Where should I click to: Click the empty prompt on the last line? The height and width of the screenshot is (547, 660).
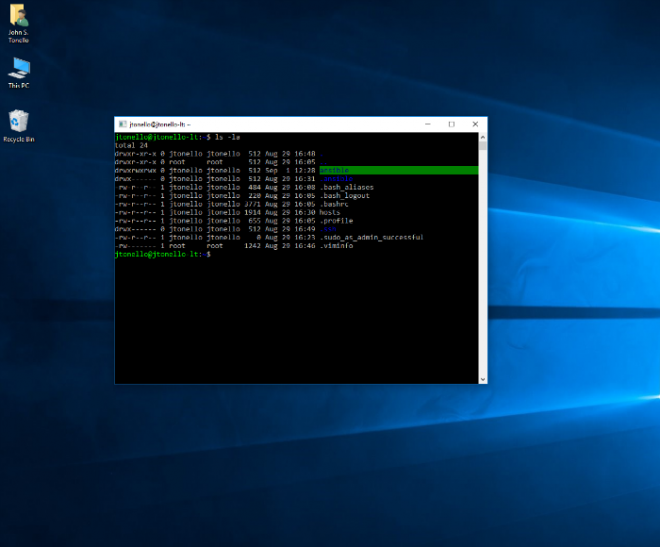[162, 254]
